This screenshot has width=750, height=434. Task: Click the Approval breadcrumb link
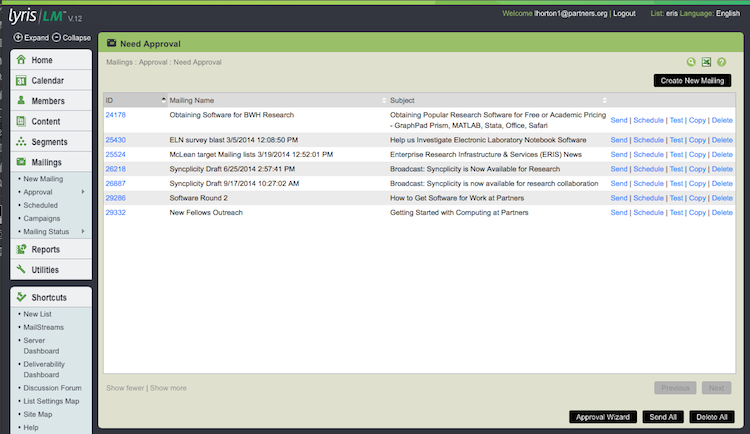click(x=153, y=62)
